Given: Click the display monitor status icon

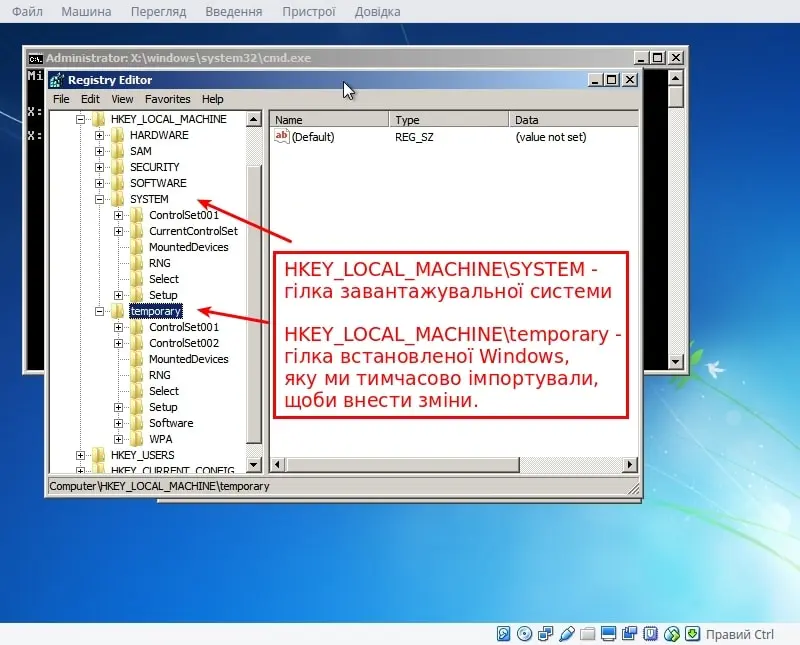Looking at the screenshot, I should tap(608, 634).
